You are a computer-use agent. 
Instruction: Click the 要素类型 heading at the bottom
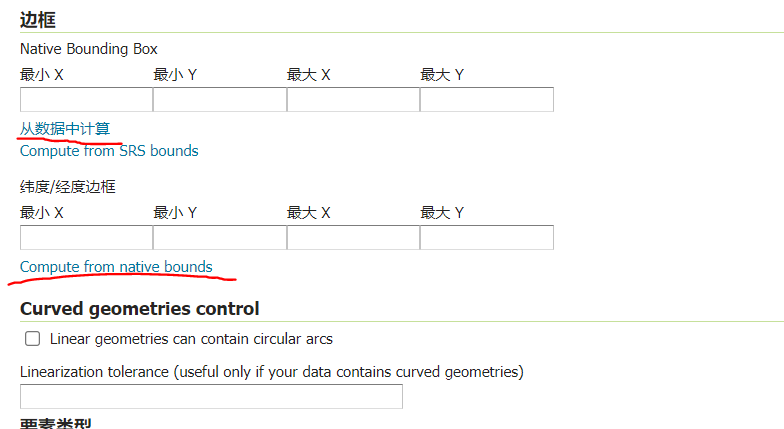pyautogui.click(x=55, y=425)
